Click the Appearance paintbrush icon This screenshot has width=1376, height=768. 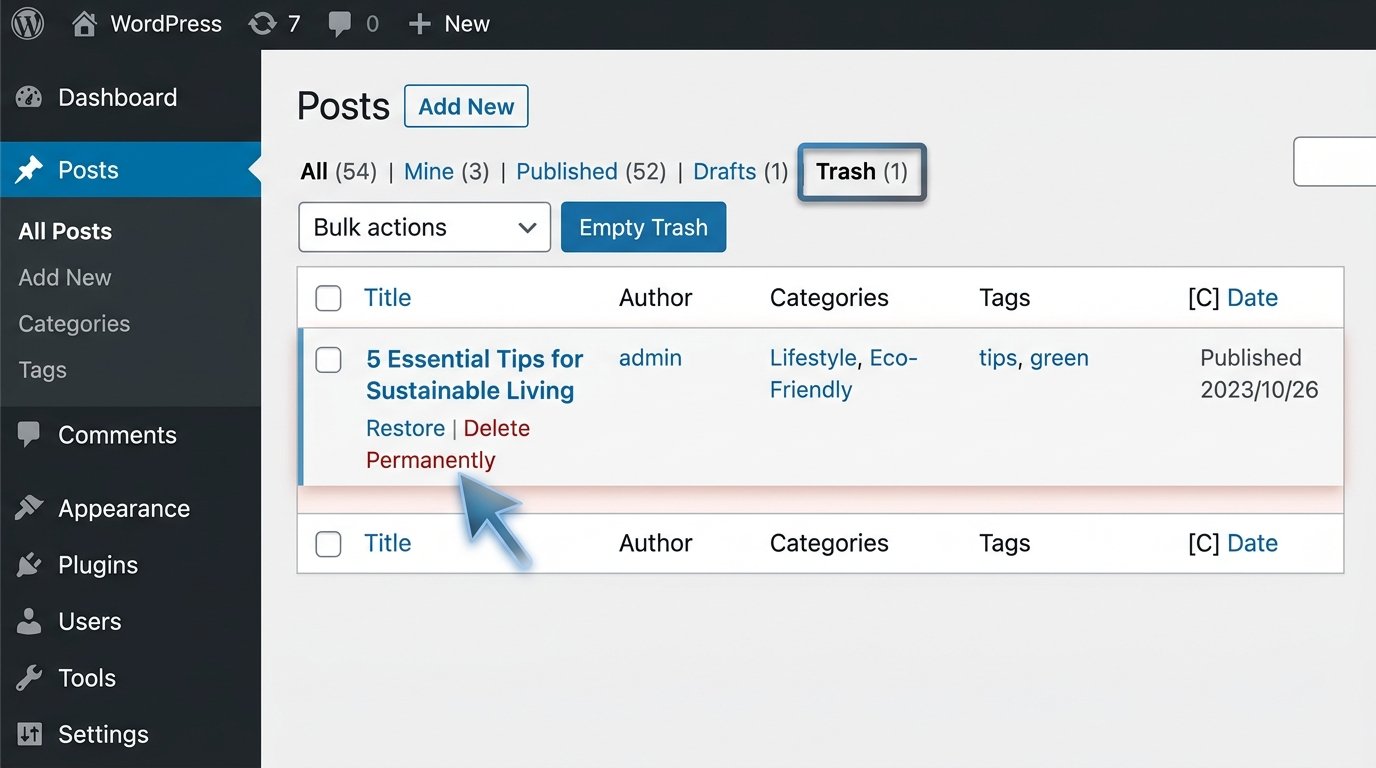29,508
